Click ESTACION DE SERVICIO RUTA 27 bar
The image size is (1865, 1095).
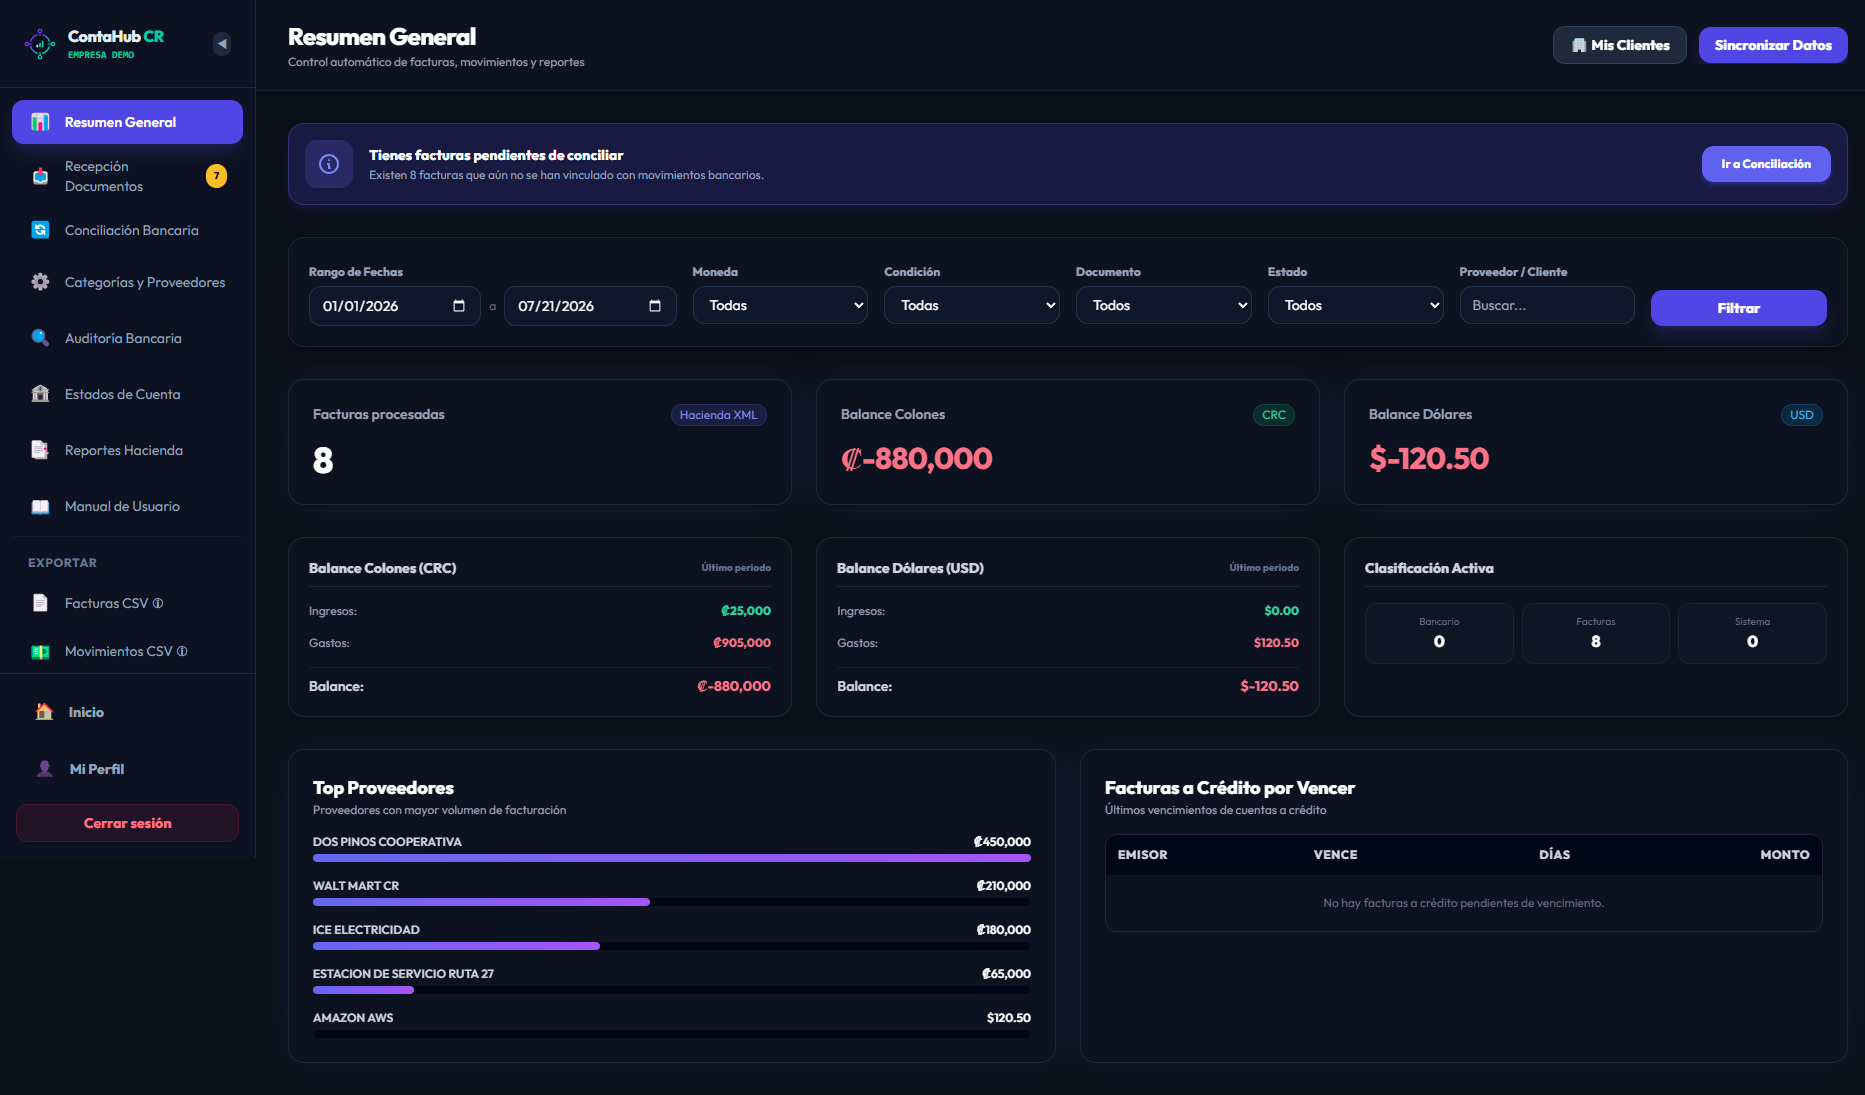pos(672,990)
